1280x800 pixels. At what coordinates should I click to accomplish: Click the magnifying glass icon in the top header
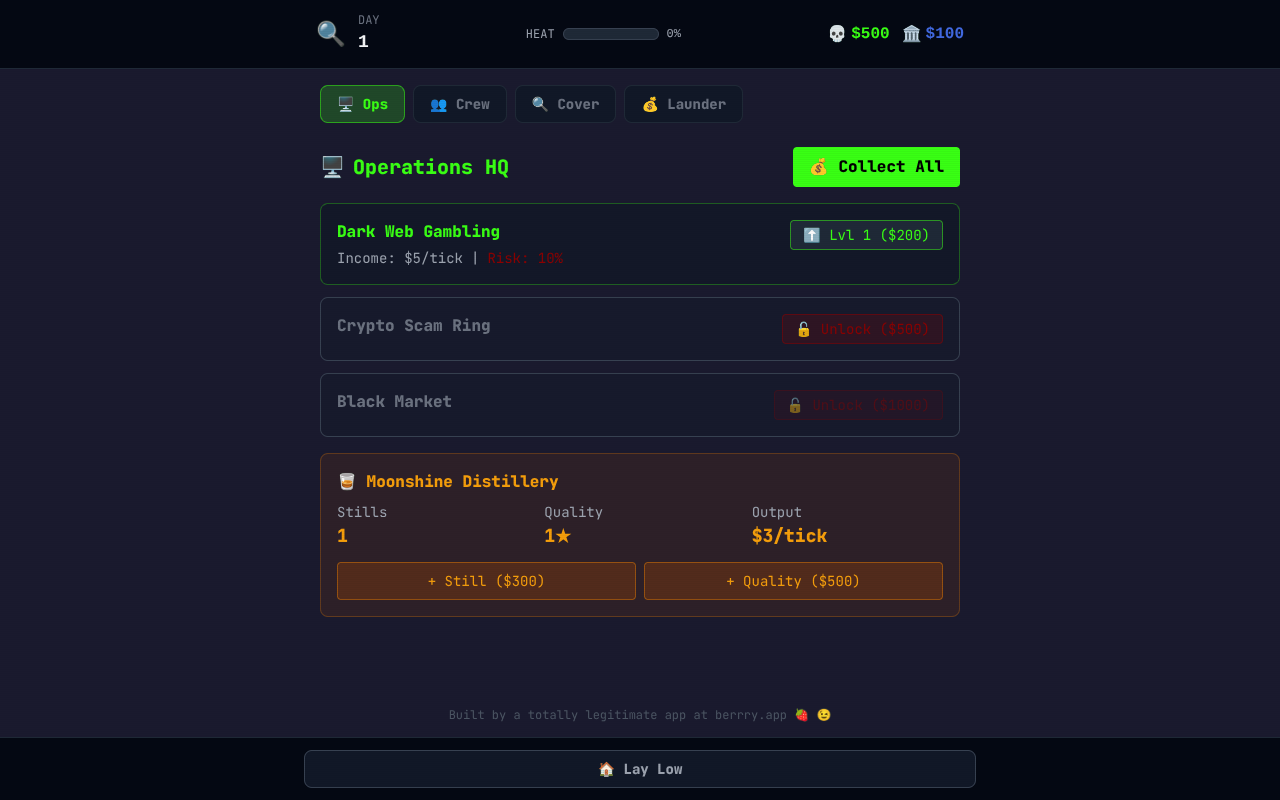330,33
